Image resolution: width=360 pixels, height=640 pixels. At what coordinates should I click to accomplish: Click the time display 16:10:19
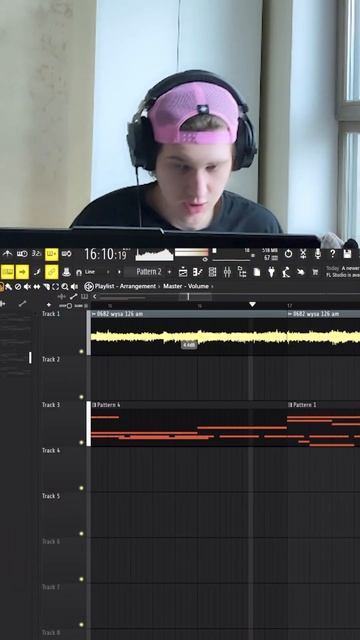[105, 254]
